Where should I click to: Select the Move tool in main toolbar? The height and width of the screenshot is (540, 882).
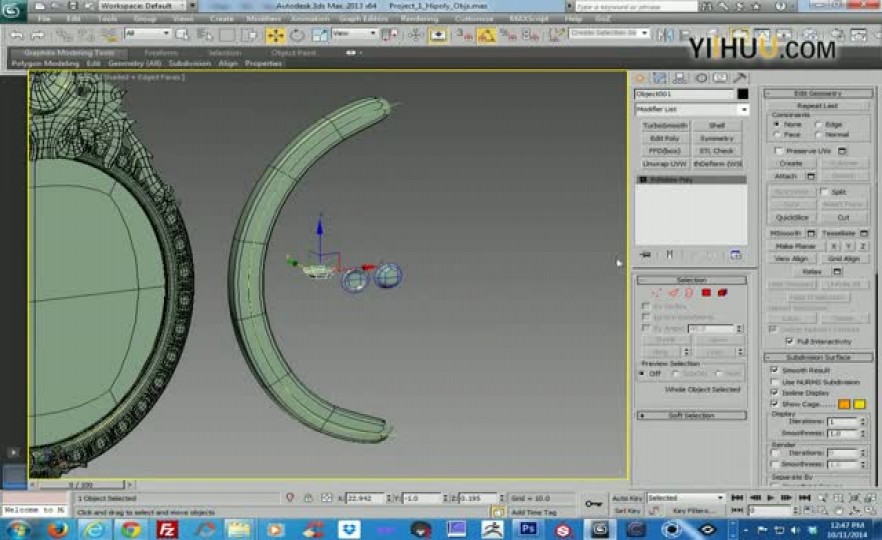pyautogui.click(x=276, y=35)
